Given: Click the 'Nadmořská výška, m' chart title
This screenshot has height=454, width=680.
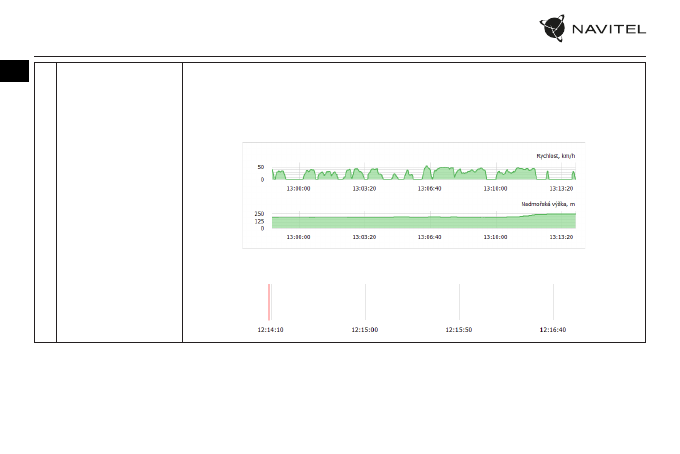Looking at the screenshot, I should (549, 204).
